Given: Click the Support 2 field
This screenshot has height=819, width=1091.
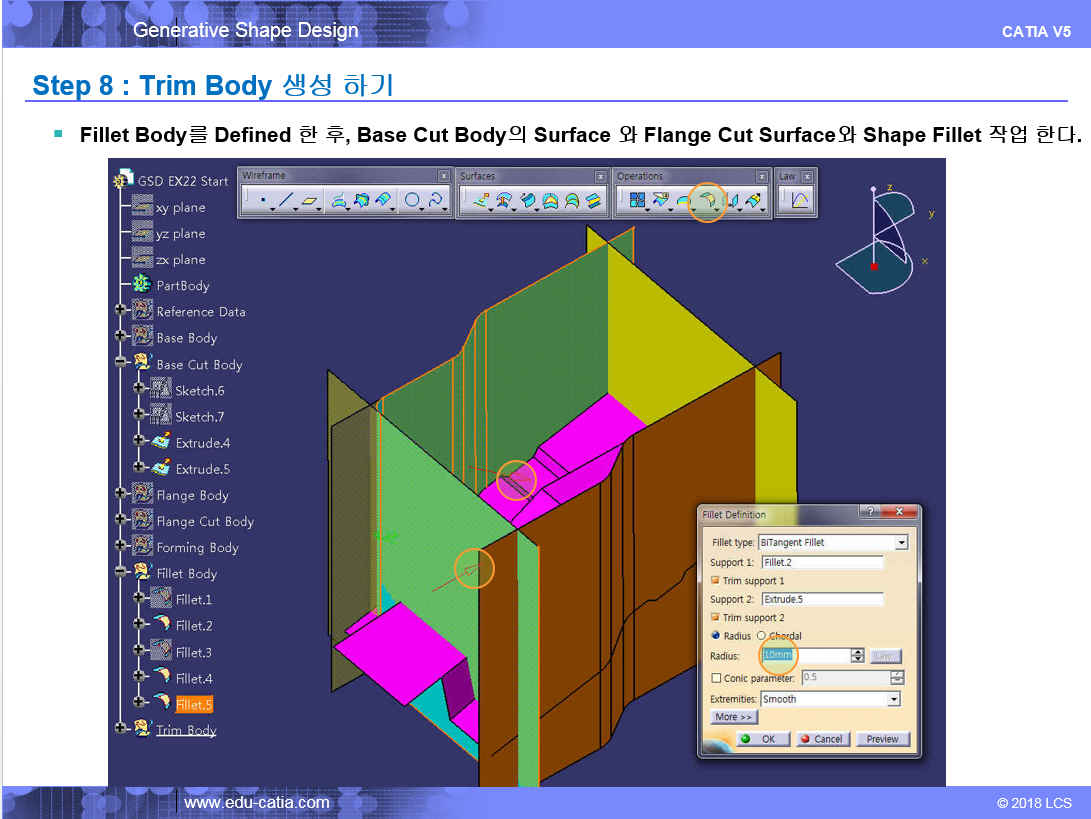Looking at the screenshot, I should click(x=822, y=599).
